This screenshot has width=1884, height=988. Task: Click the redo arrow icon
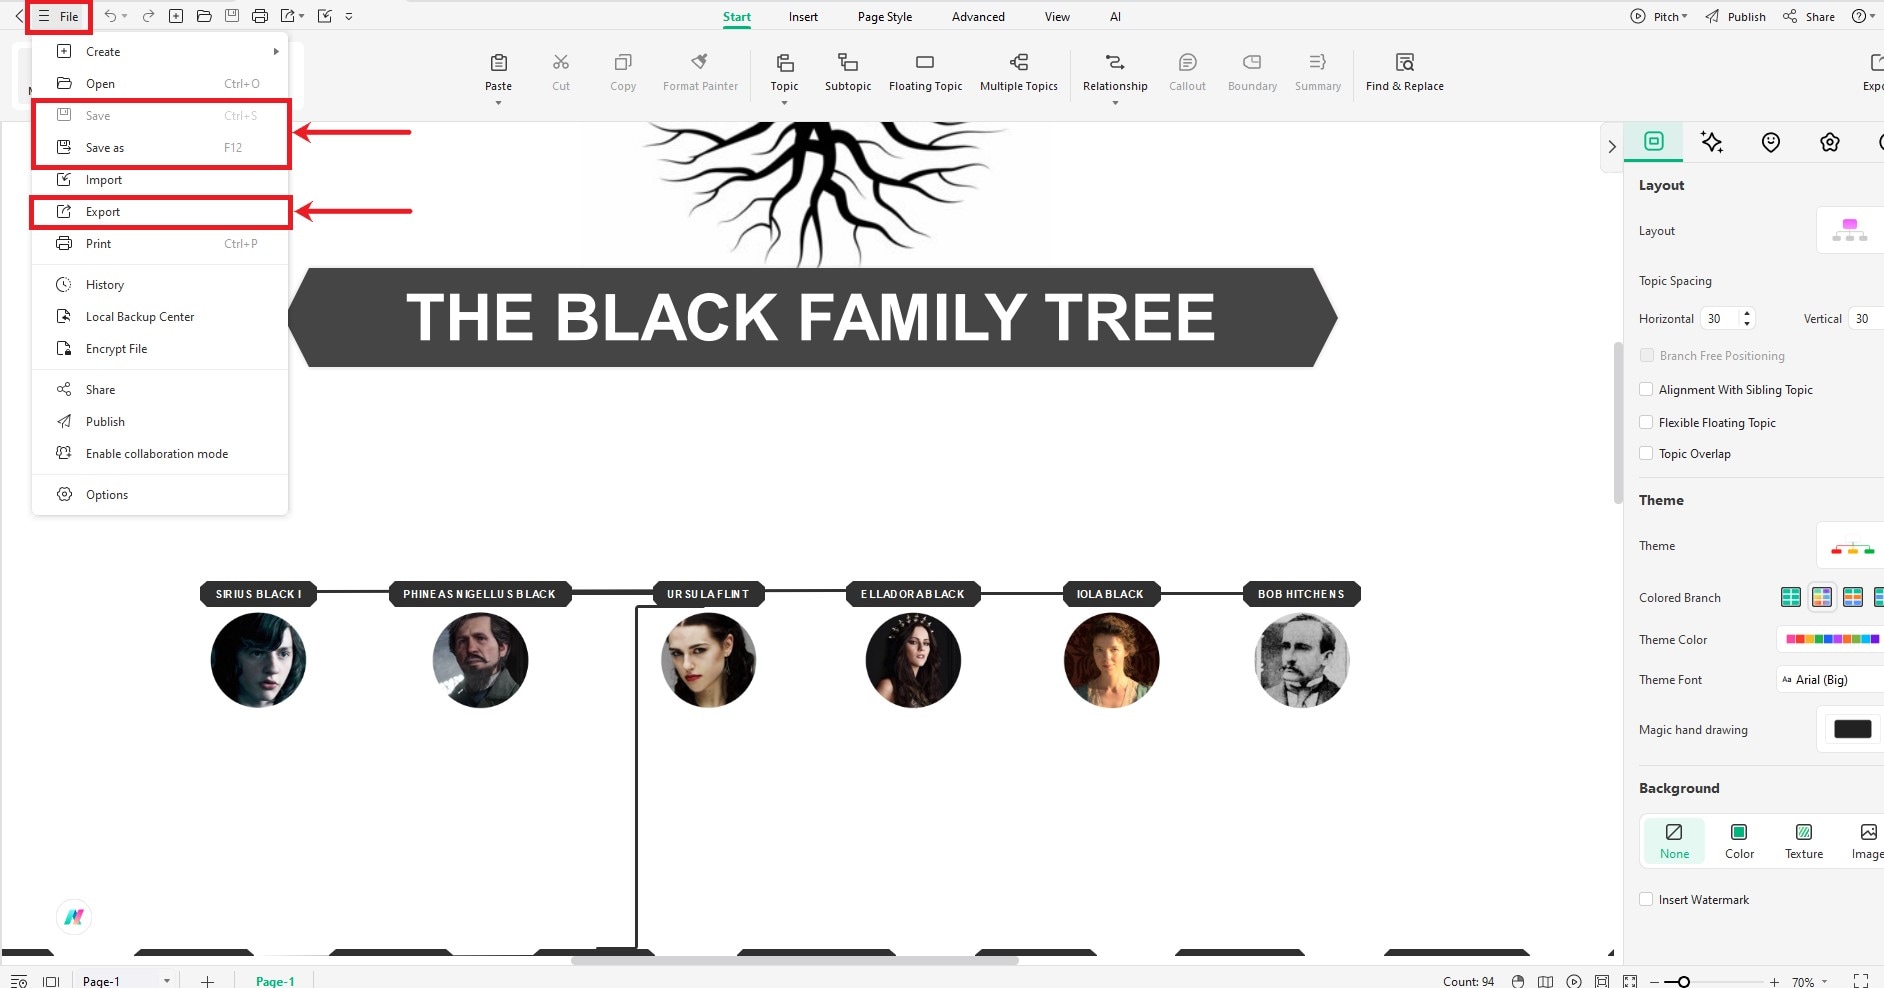coord(148,16)
